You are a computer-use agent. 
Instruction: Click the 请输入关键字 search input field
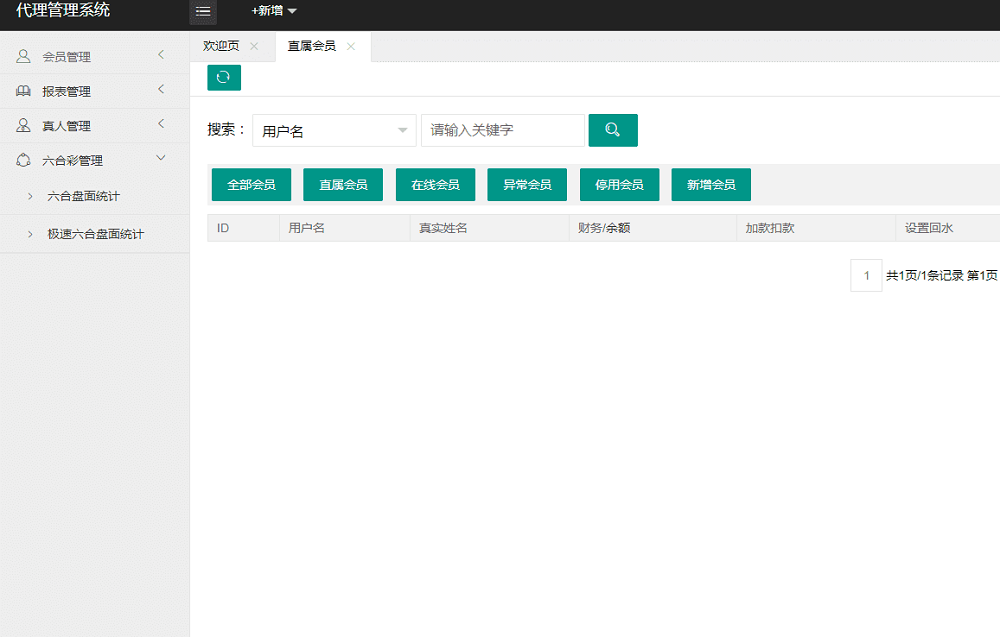(x=502, y=130)
